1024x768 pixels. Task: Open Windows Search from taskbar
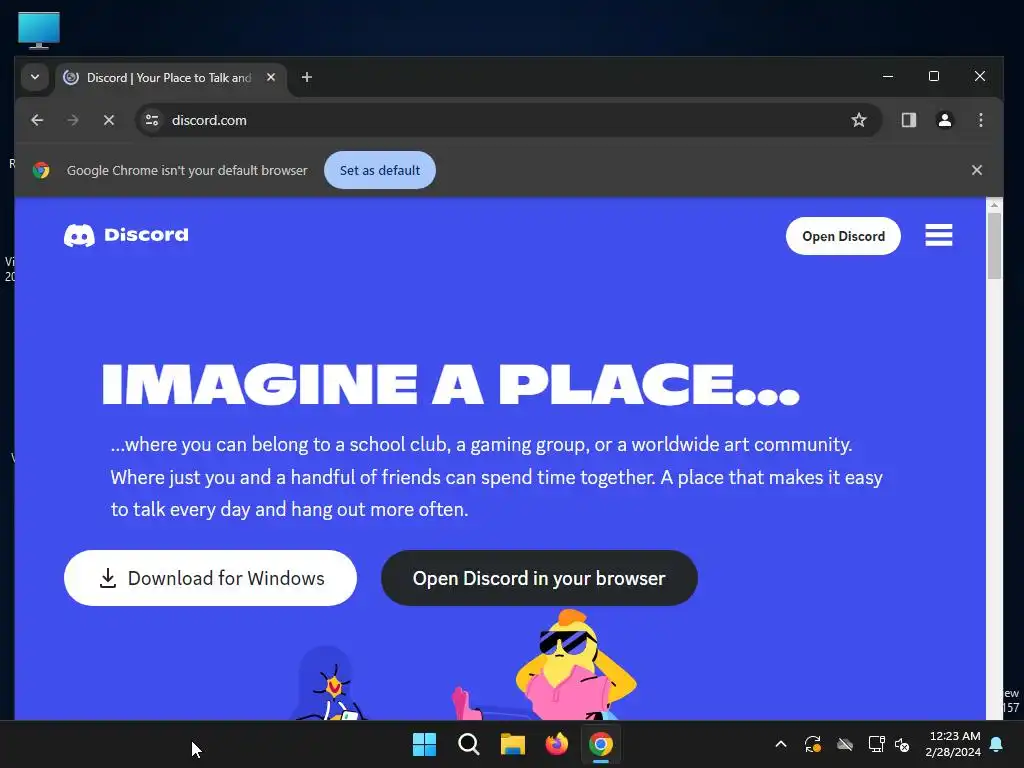[x=468, y=744]
